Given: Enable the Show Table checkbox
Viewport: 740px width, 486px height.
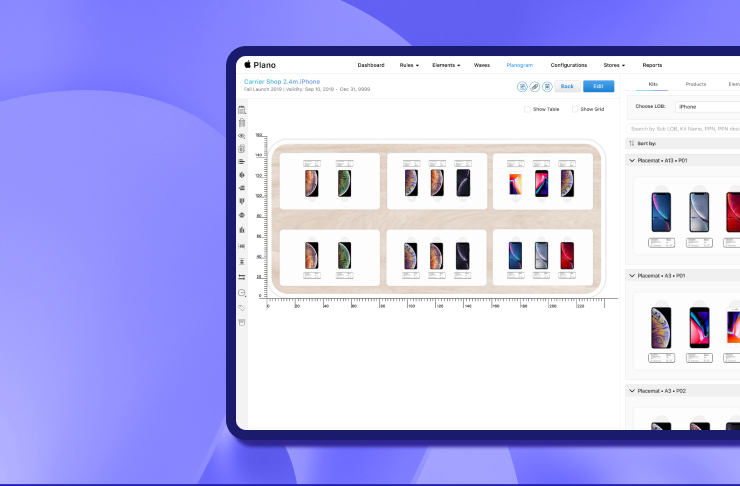Looking at the screenshot, I should tap(527, 109).
